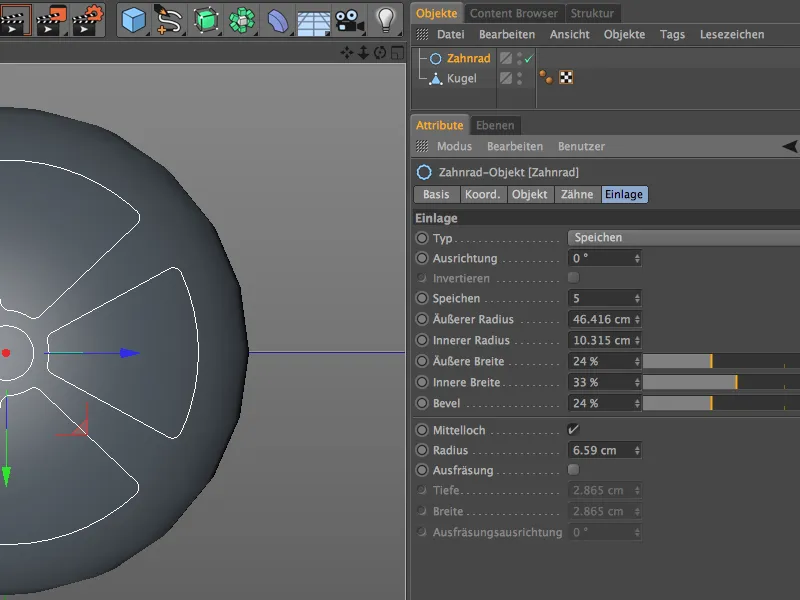This screenshot has height=600, width=800.
Task: Click the Invertieren checkbox
Action: tap(573, 278)
